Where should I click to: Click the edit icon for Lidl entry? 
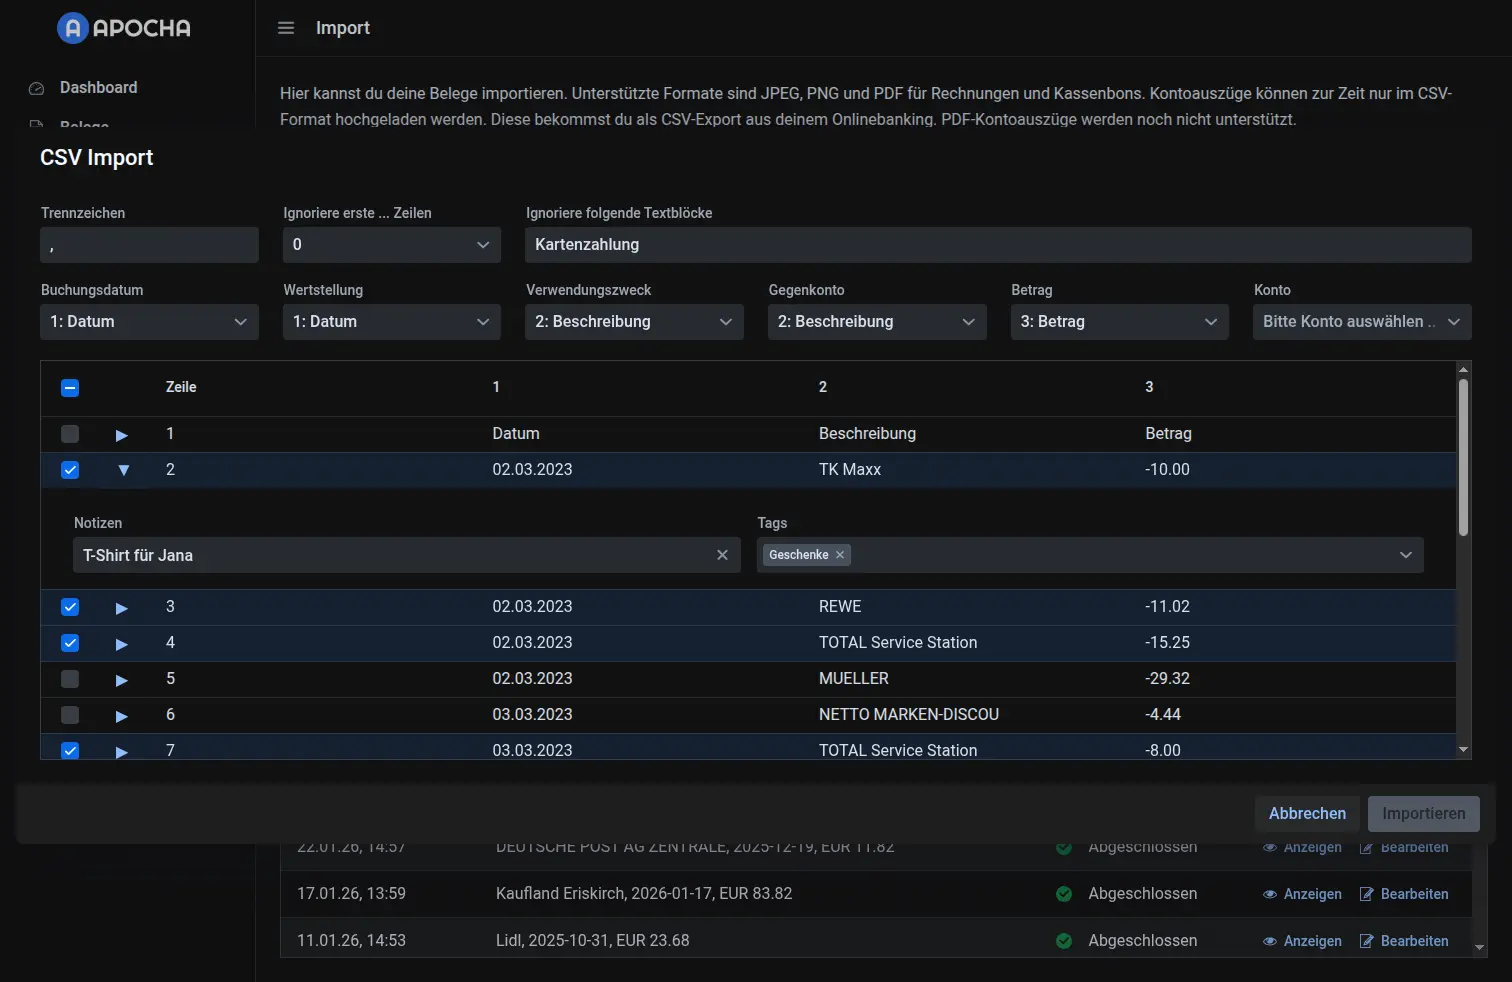[1367, 941]
